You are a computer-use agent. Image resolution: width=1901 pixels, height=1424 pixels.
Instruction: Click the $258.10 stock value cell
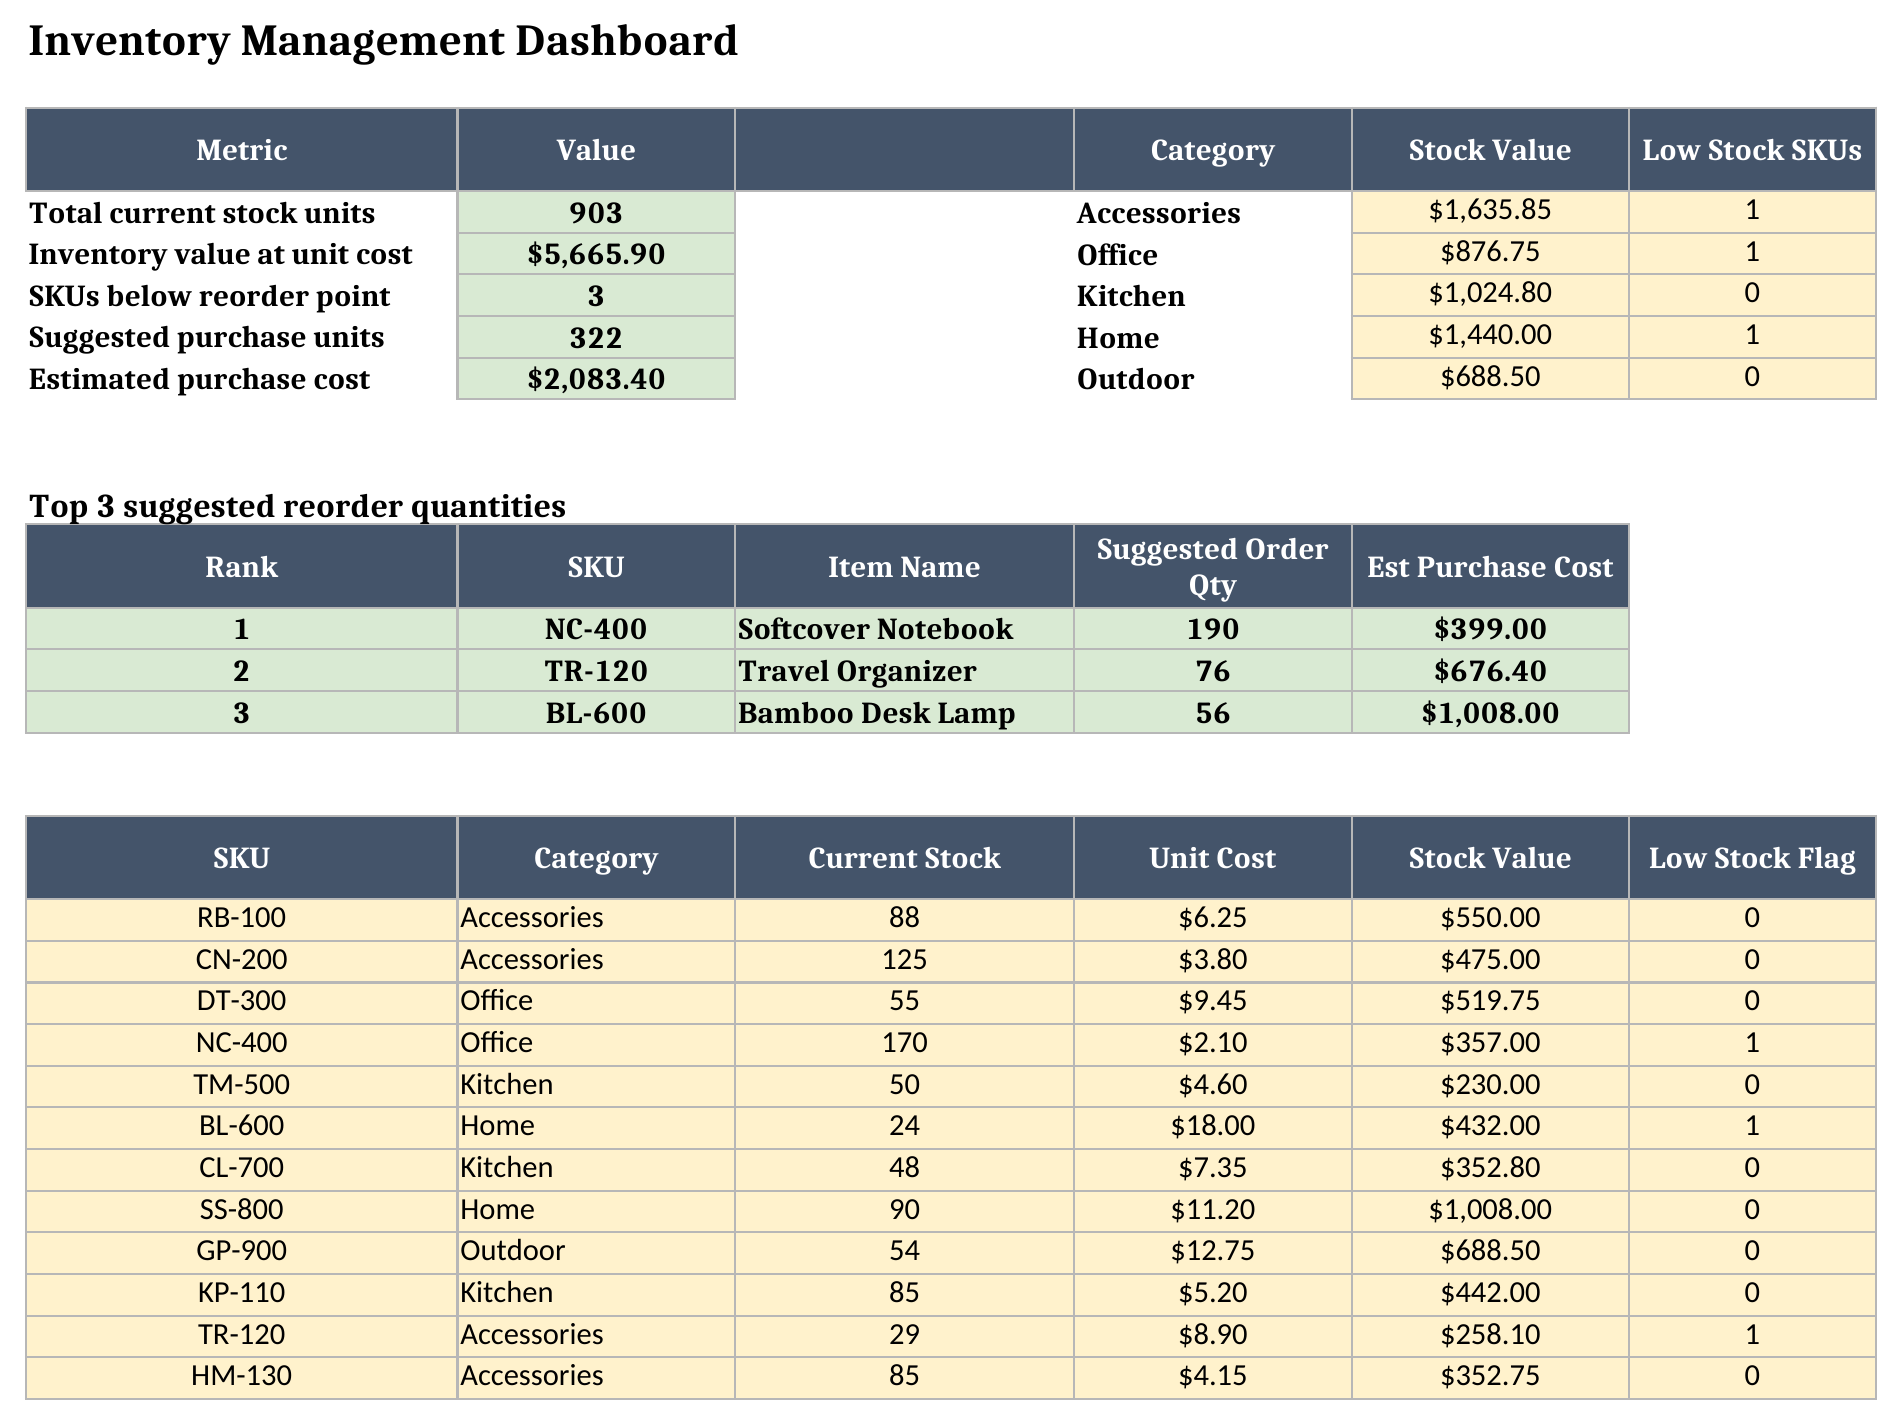1490,1335
